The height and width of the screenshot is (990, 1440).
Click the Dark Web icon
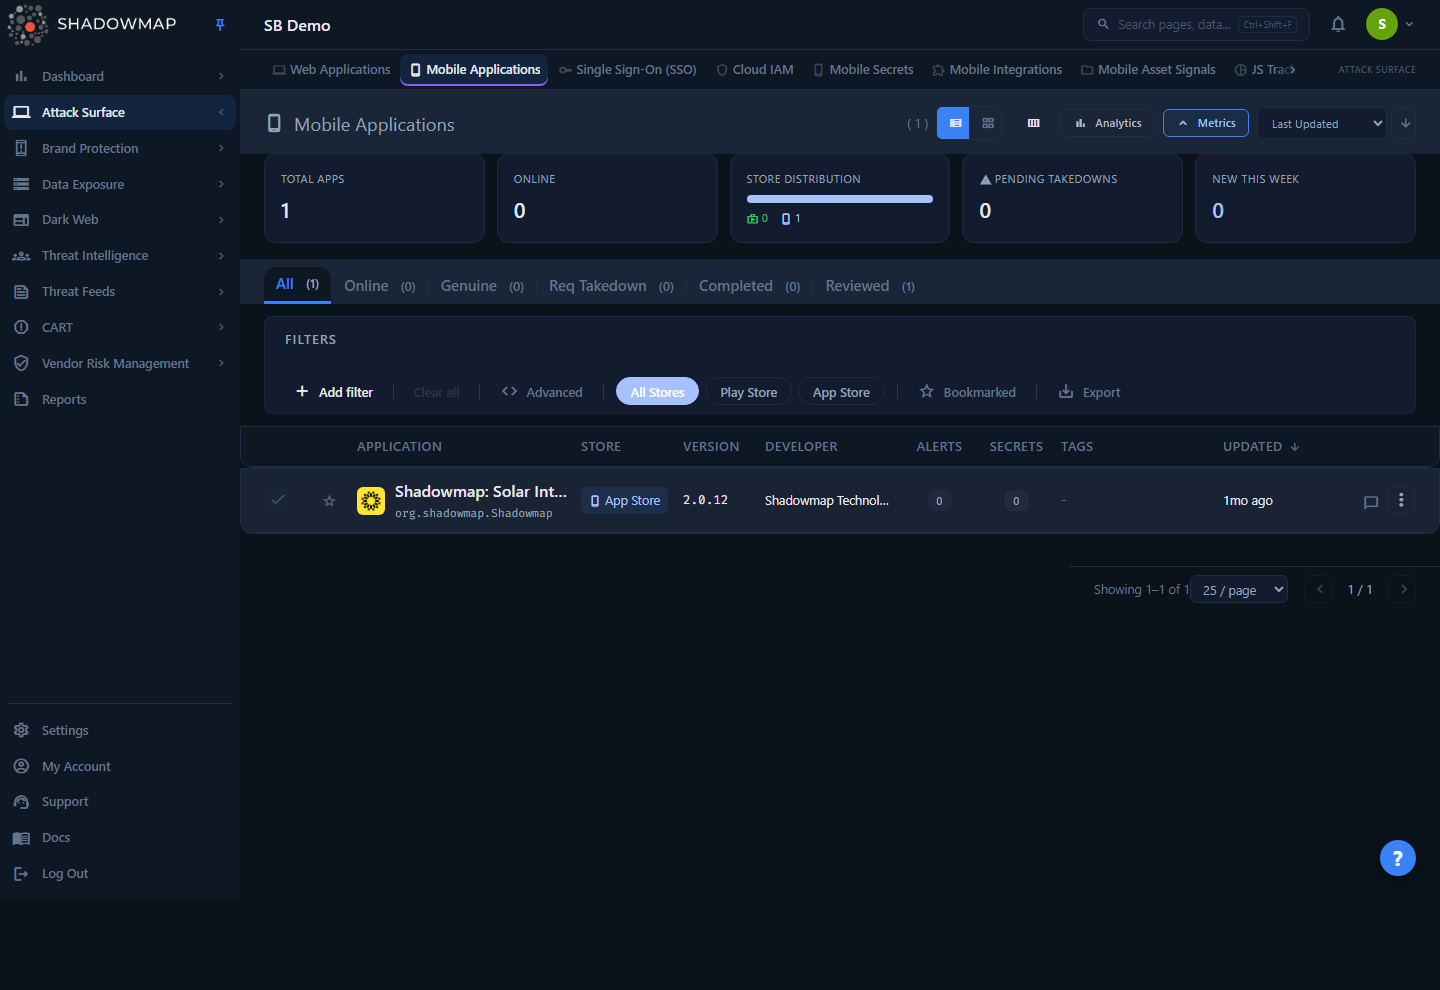coord(21,220)
